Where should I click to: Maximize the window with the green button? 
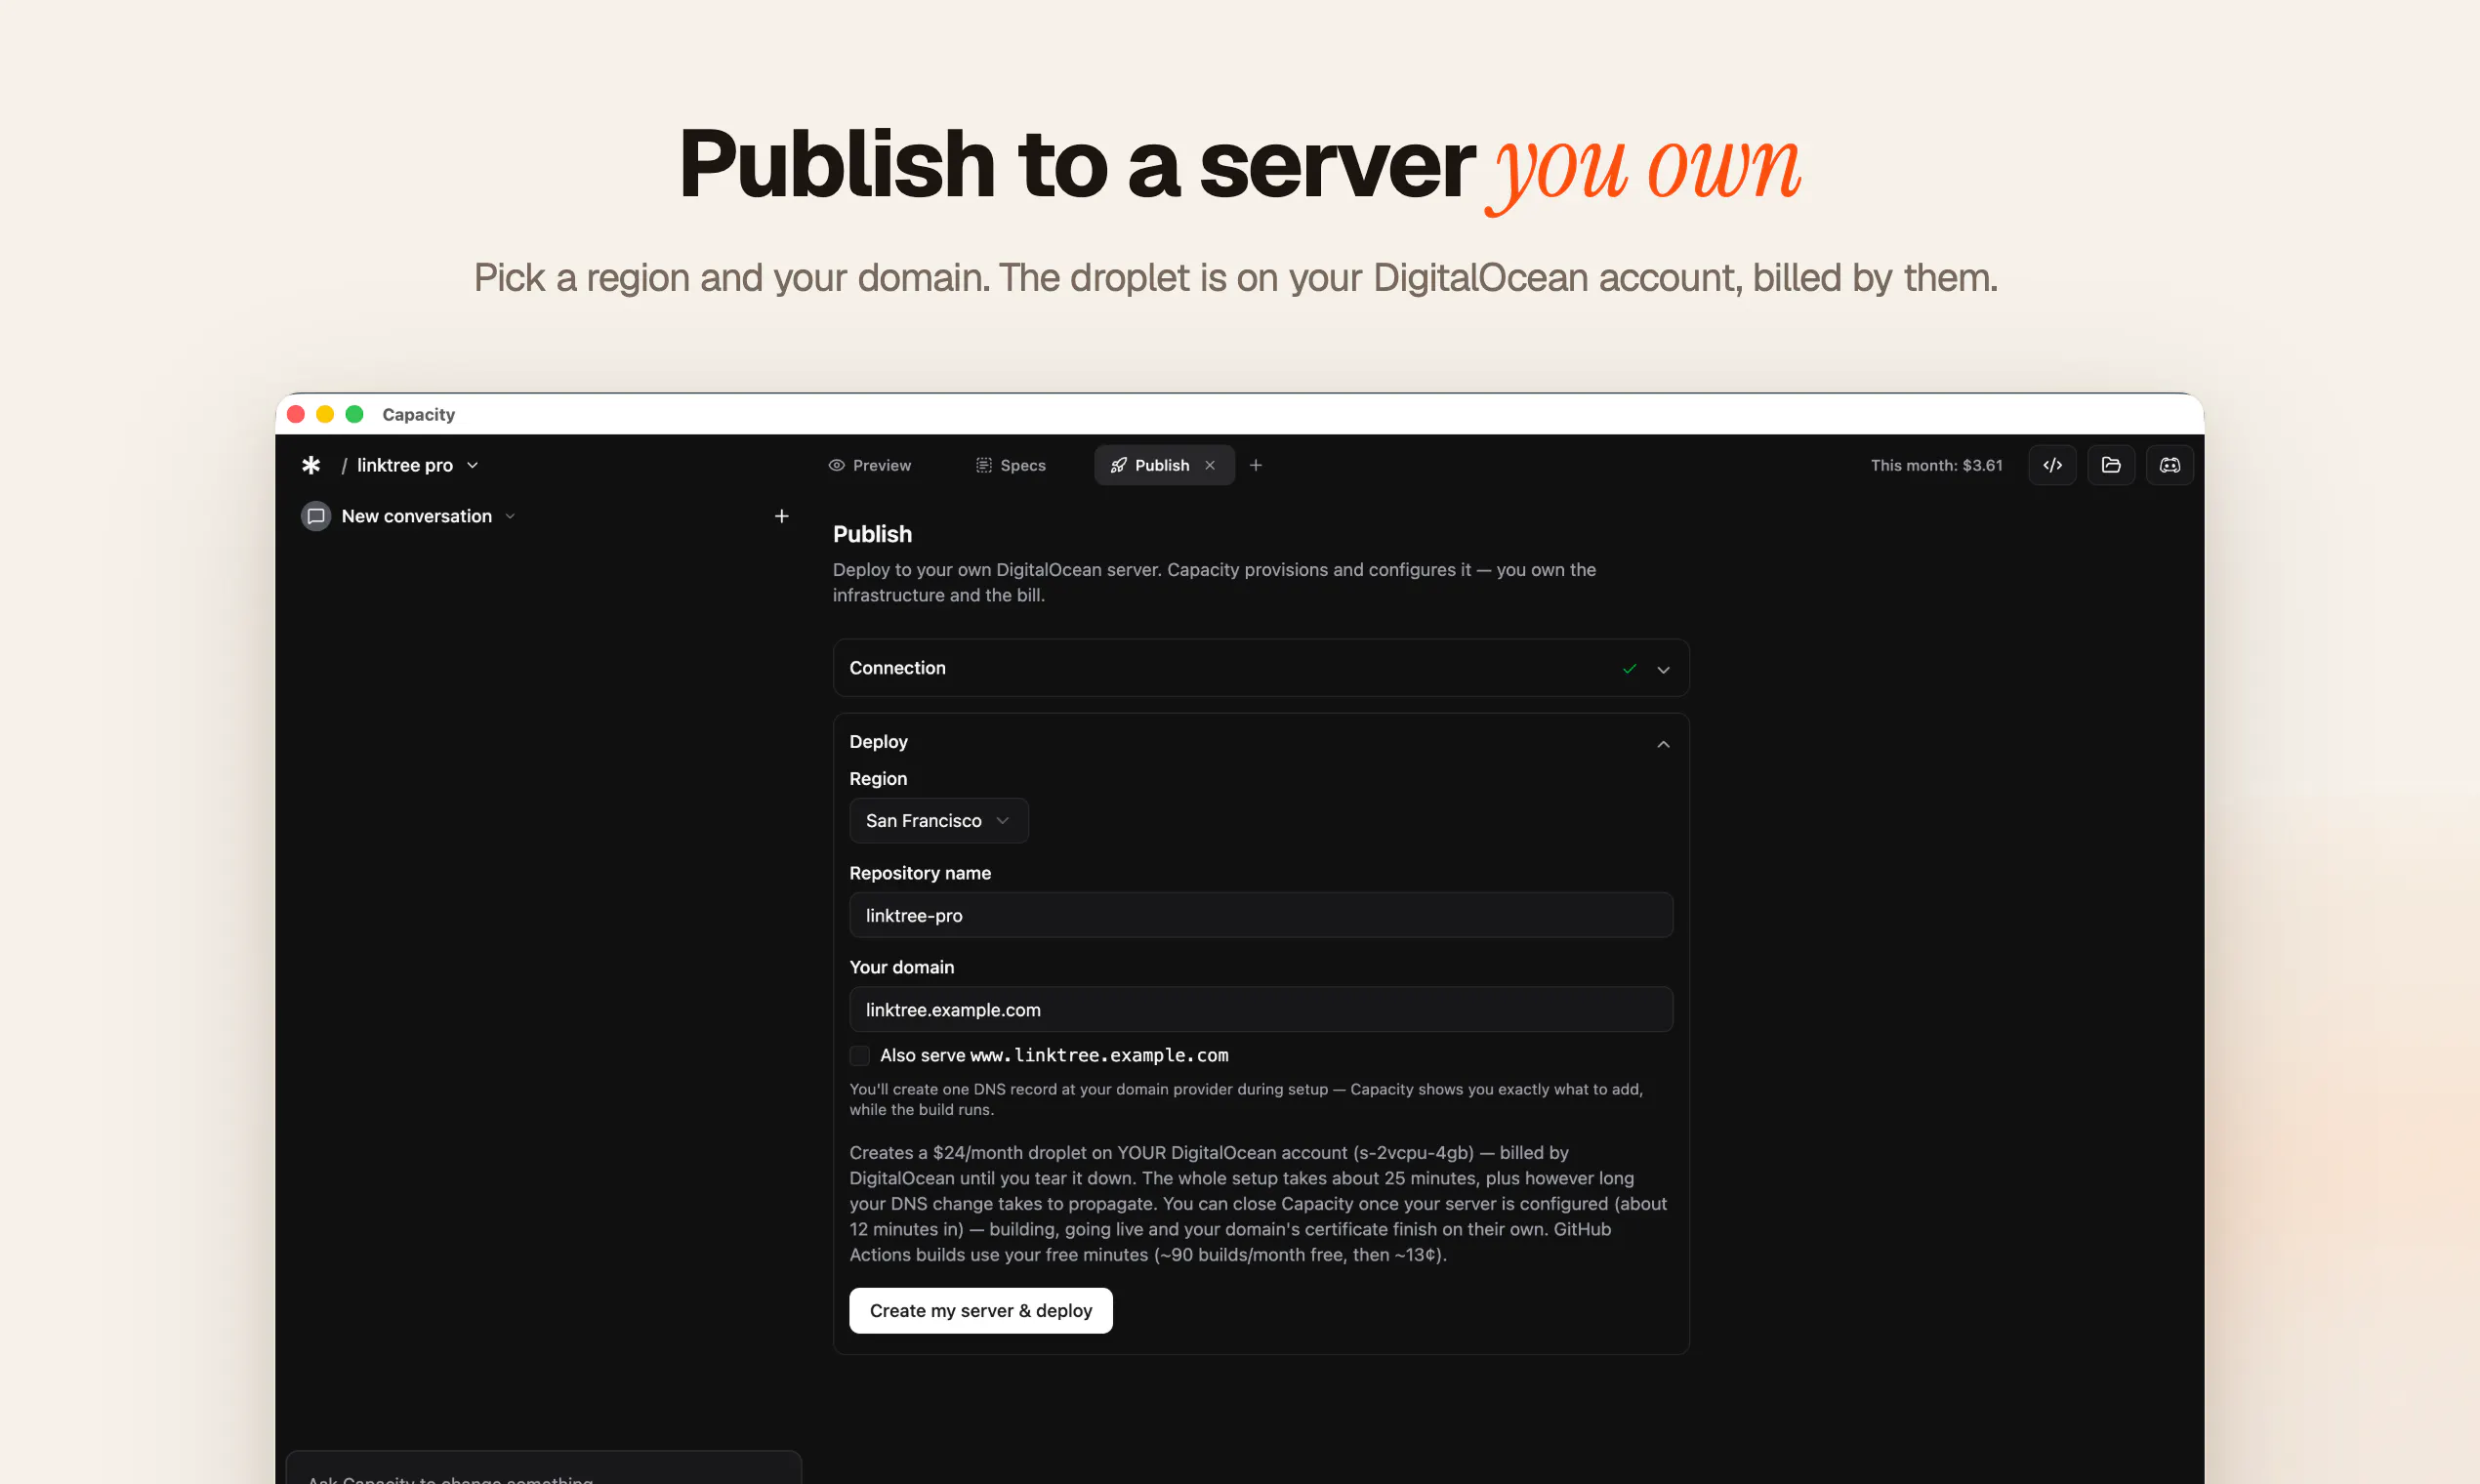click(x=354, y=414)
